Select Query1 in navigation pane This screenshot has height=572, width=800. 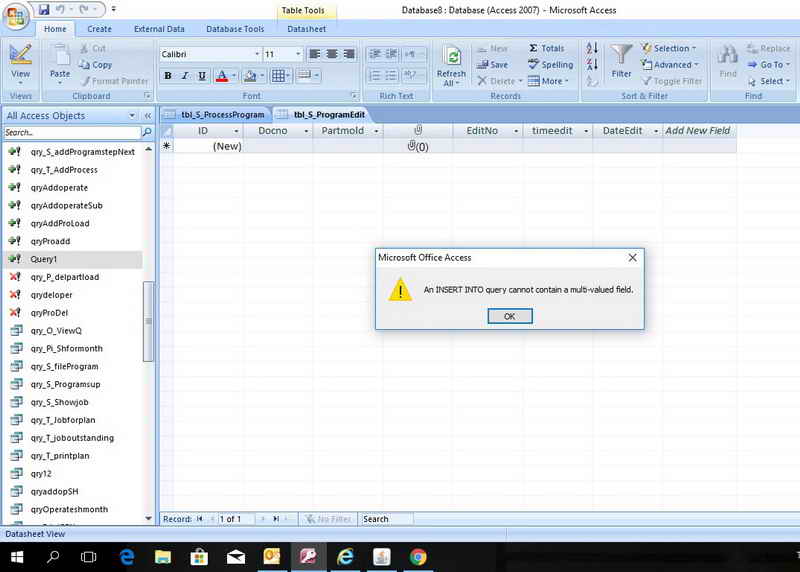(73, 259)
